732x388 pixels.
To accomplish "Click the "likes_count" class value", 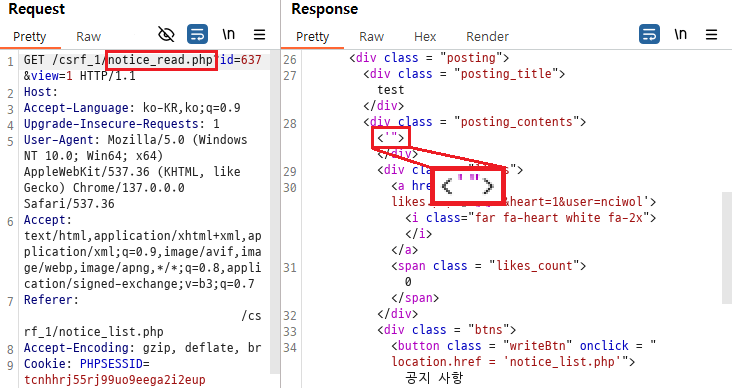I will [x=534, y=266].
